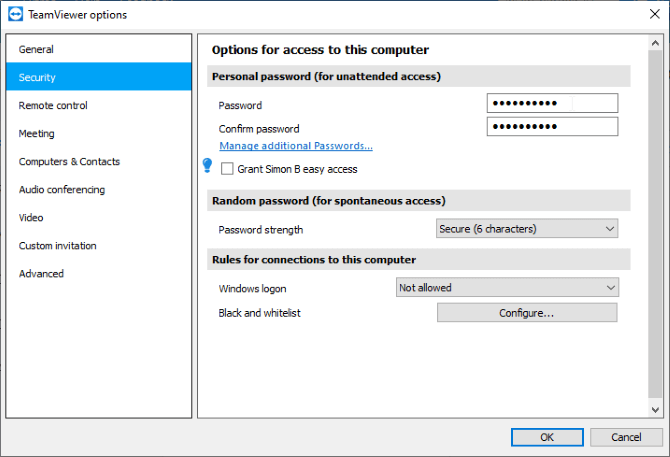This screenshot has height=457, width=670.
Task: Click the Password strength label
Action: point(261,230)
